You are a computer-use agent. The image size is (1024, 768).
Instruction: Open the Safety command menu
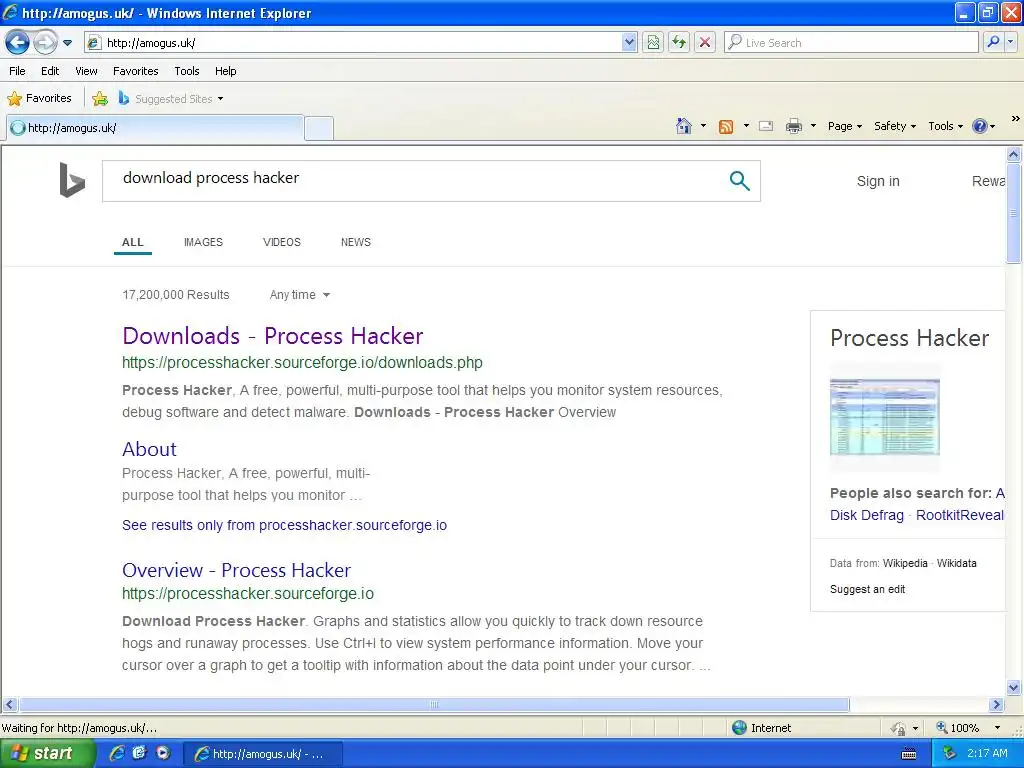pyautogui.click(x=895, y=126)
